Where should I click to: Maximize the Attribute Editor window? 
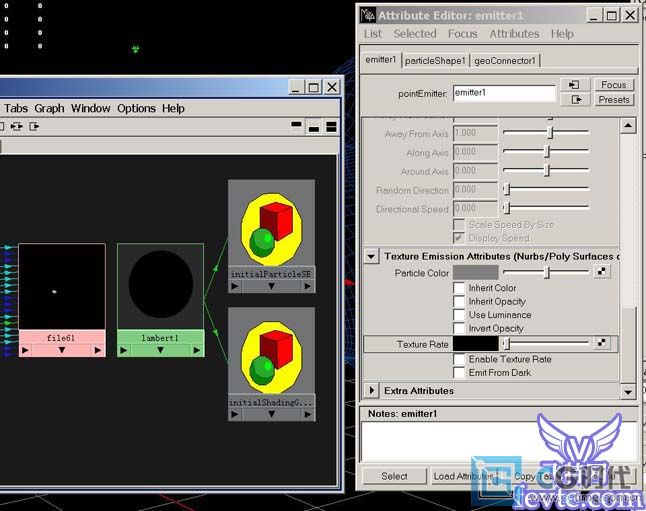[612, 15]
